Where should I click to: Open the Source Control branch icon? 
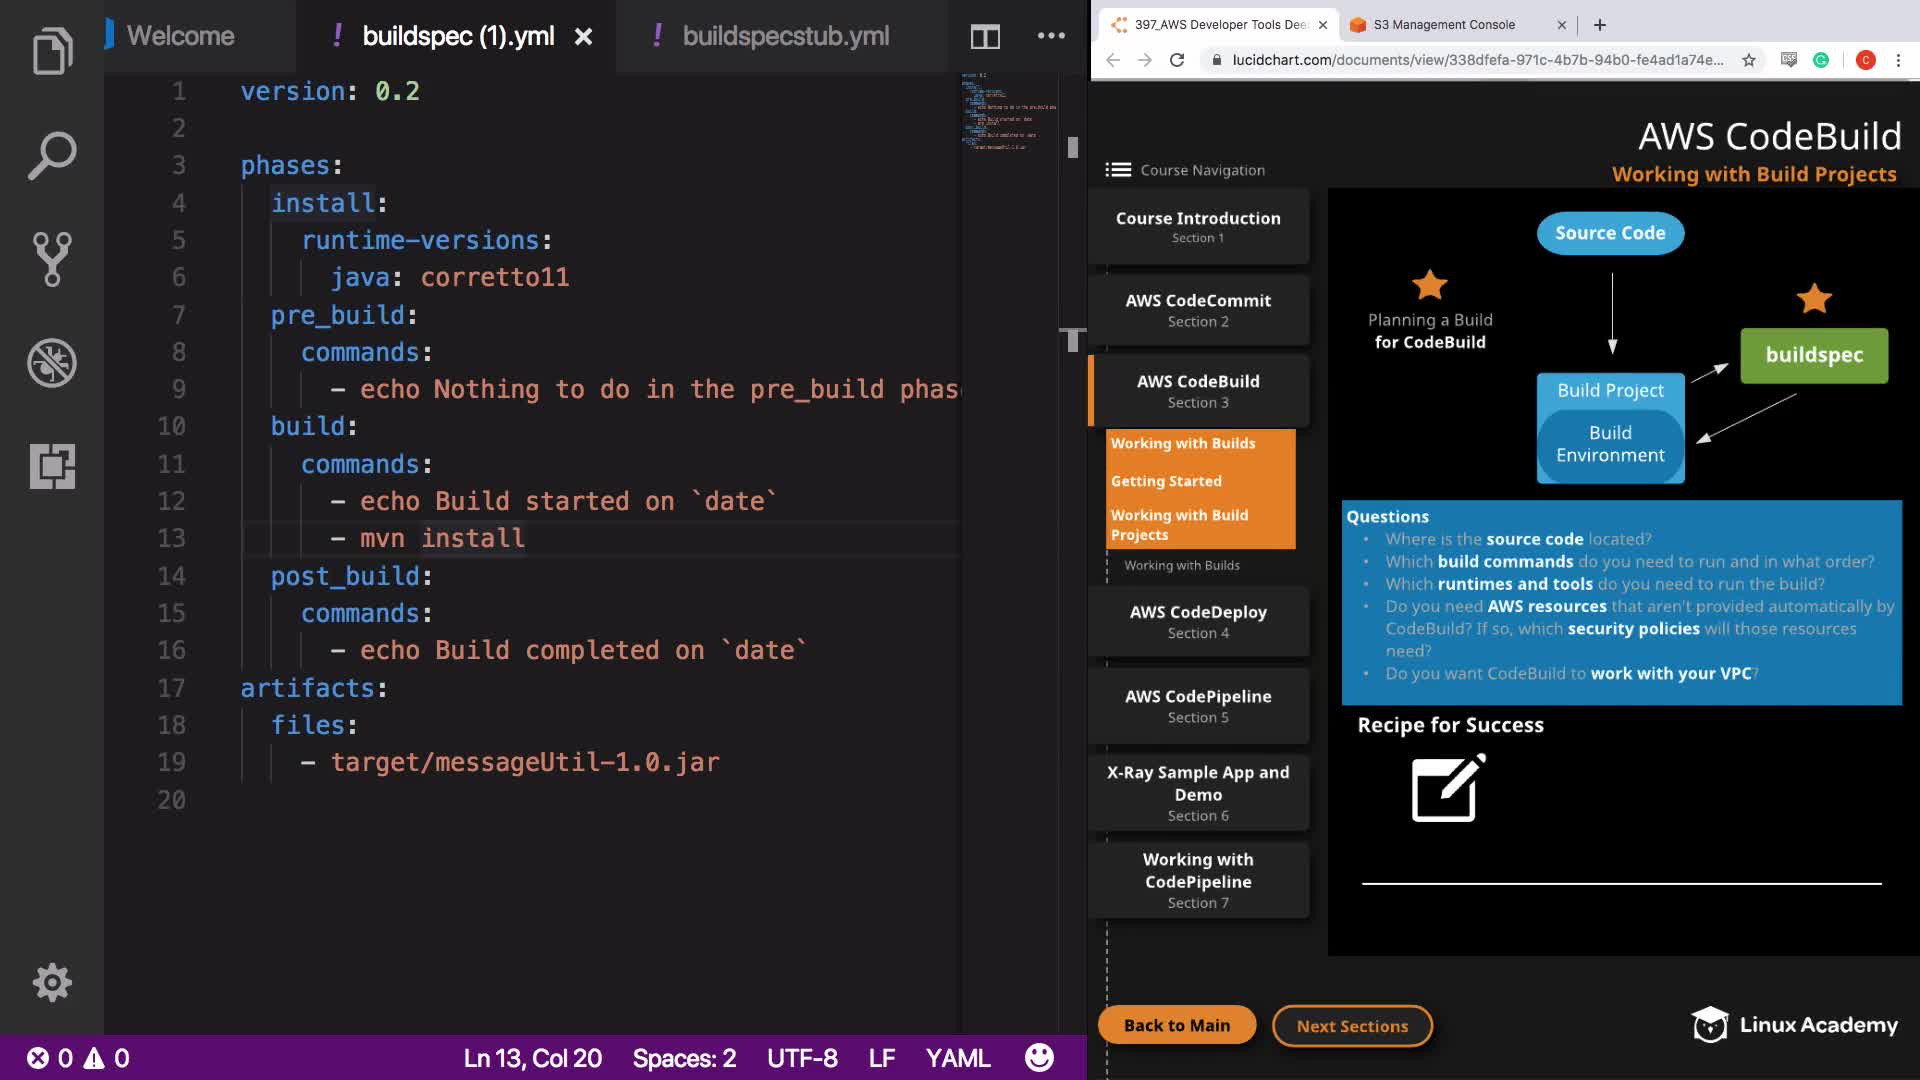coord(52,259)
